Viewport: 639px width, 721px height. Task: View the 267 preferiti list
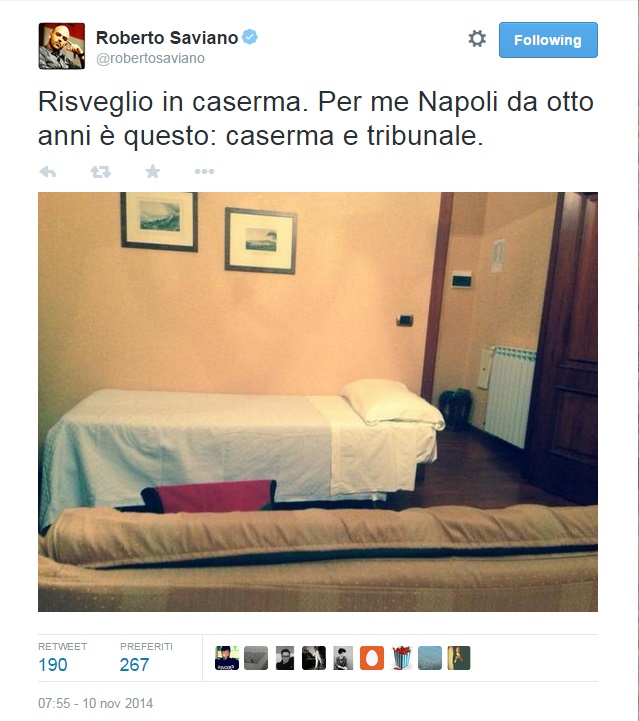[134, 664]
